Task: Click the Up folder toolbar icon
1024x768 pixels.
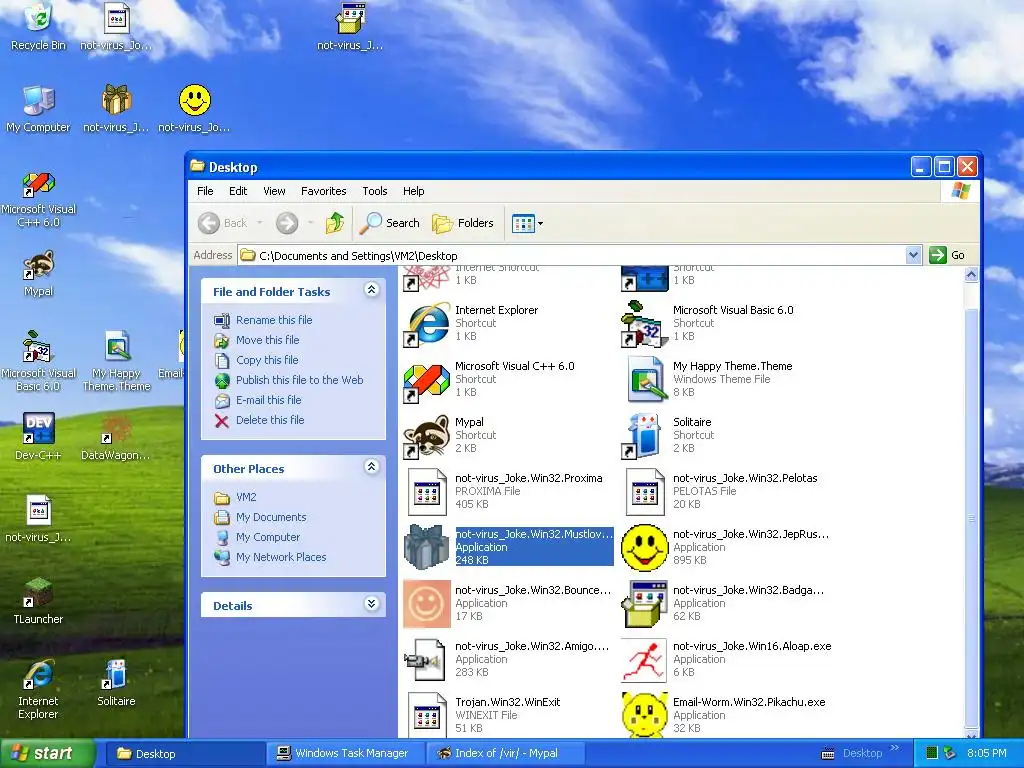Action: click(x=335, y=223)
